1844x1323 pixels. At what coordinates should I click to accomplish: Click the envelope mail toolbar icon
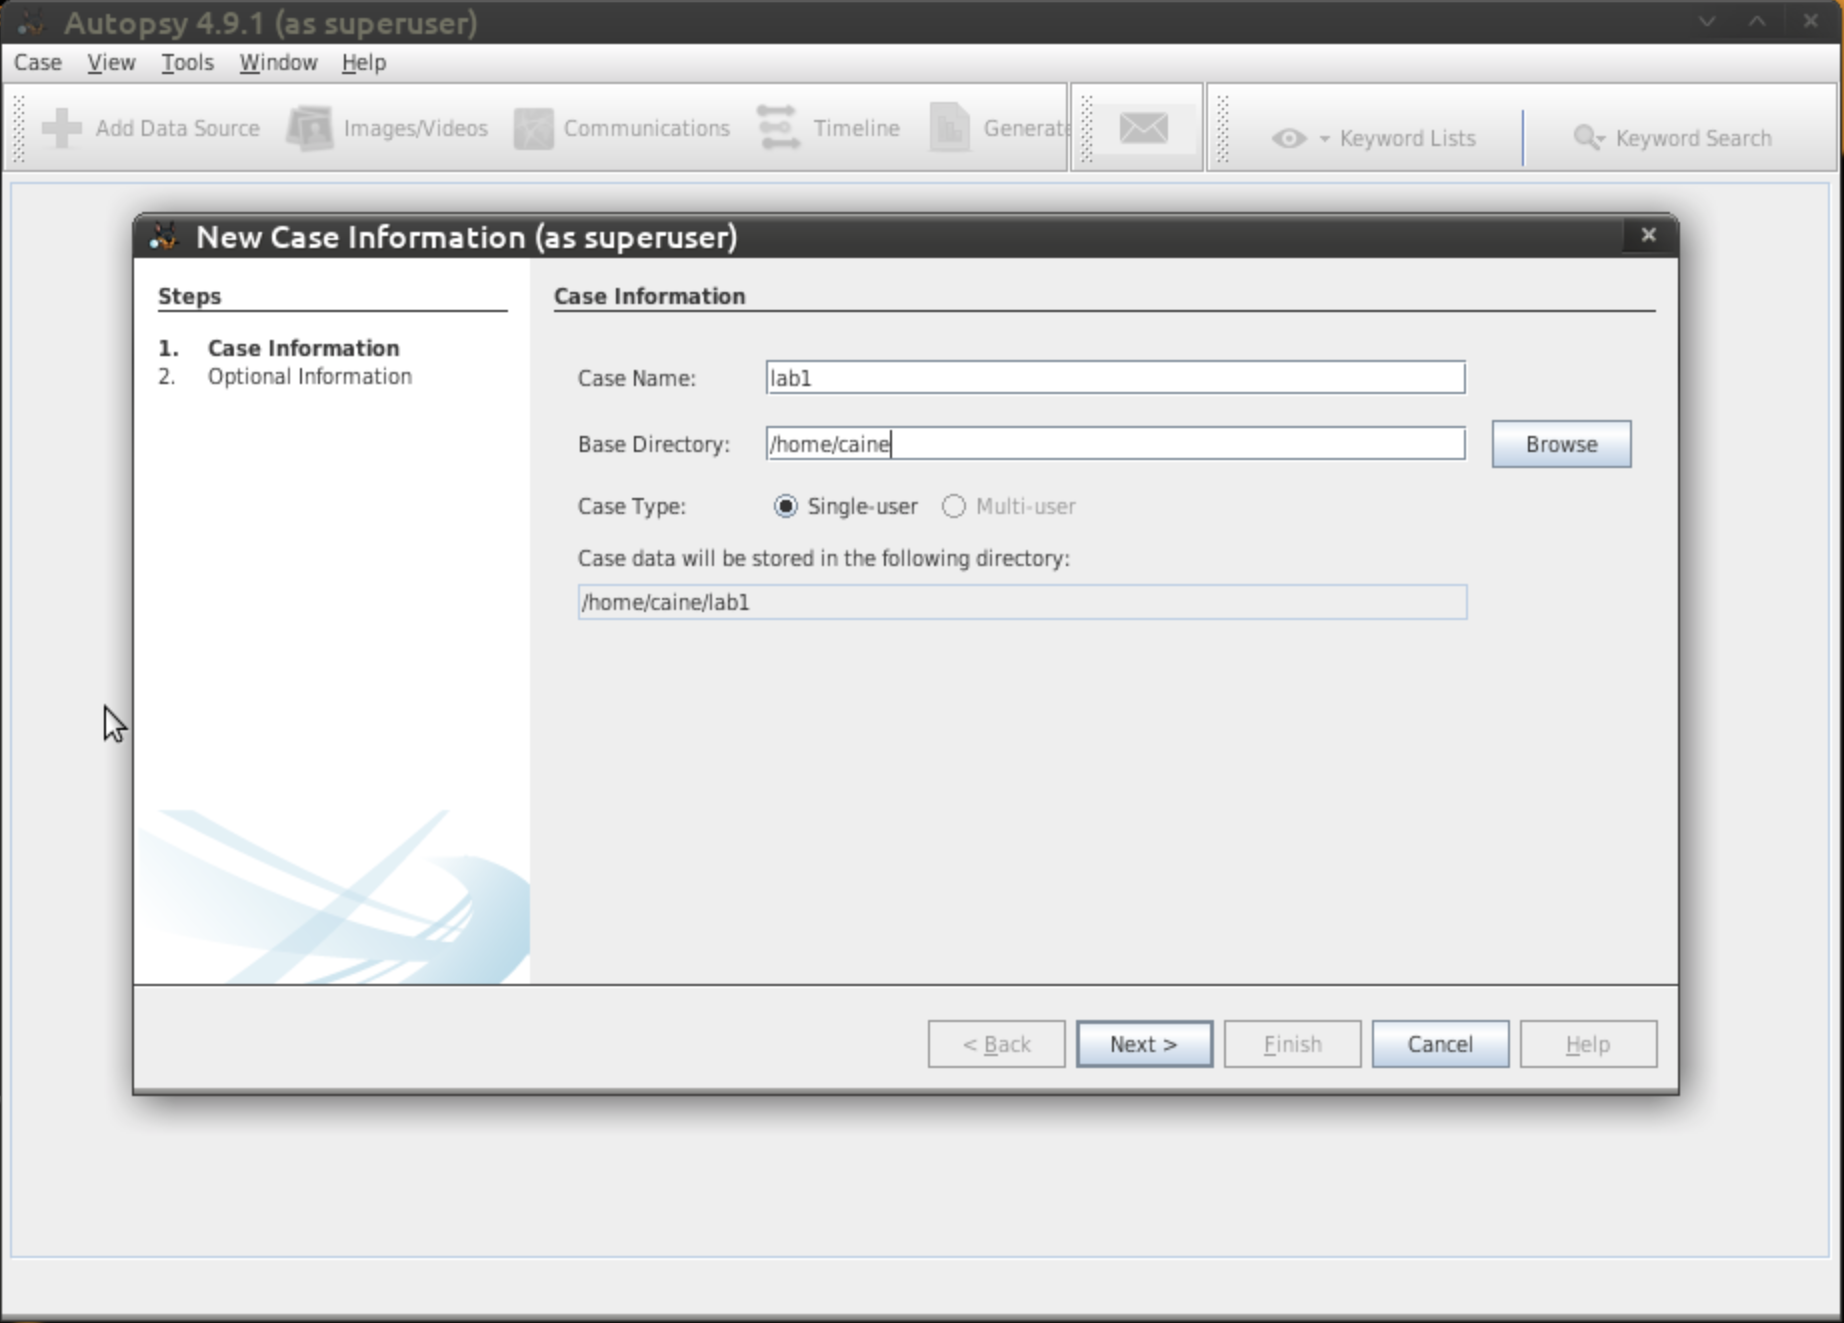(x=1144, y=128)
